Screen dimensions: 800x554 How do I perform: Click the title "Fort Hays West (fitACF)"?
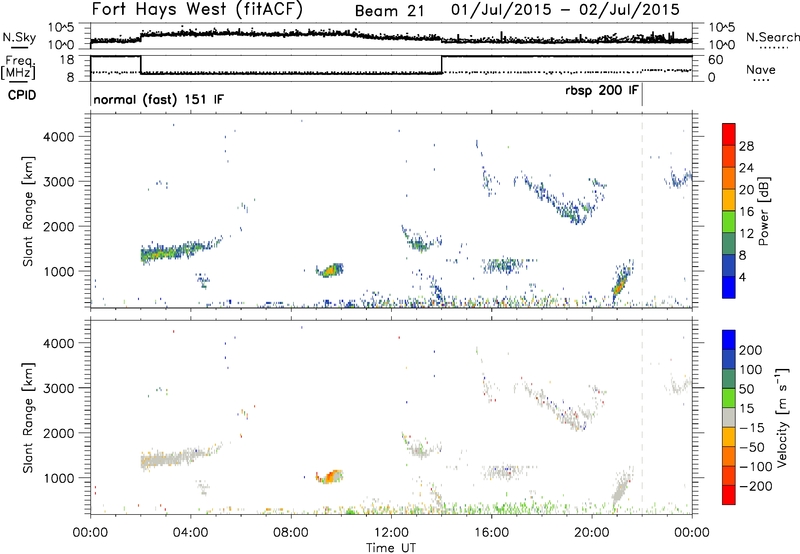click(197, 9)
